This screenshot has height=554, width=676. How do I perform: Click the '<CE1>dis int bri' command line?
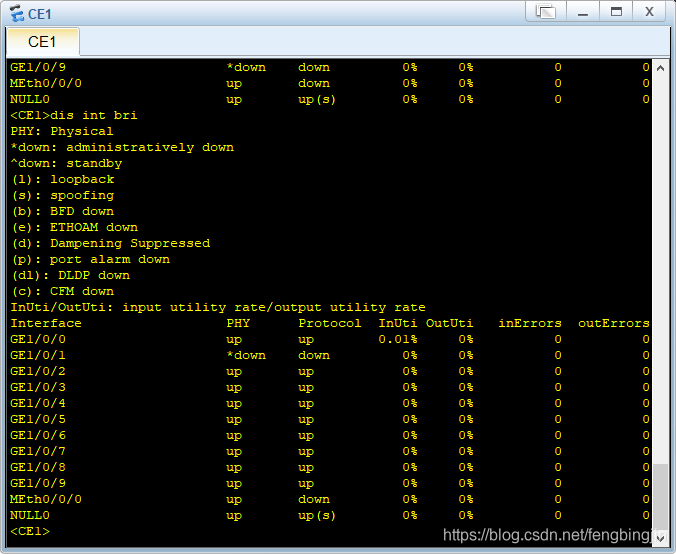click(x=74, y=116)
